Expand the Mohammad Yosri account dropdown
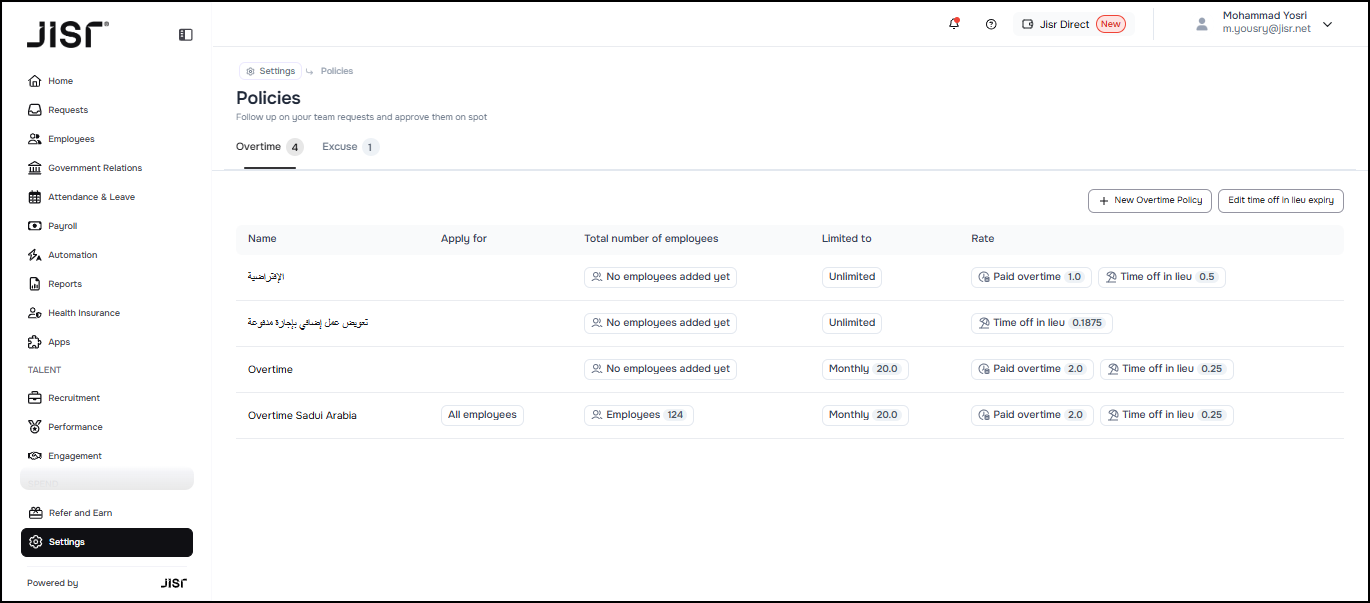Screen dimensions: 1370x603 coord(1327,24)
